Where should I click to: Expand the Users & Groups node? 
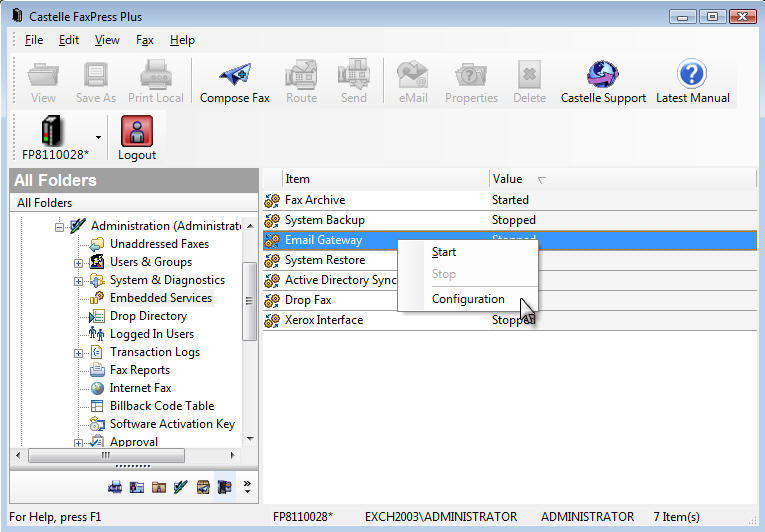(x=79, y=262)
